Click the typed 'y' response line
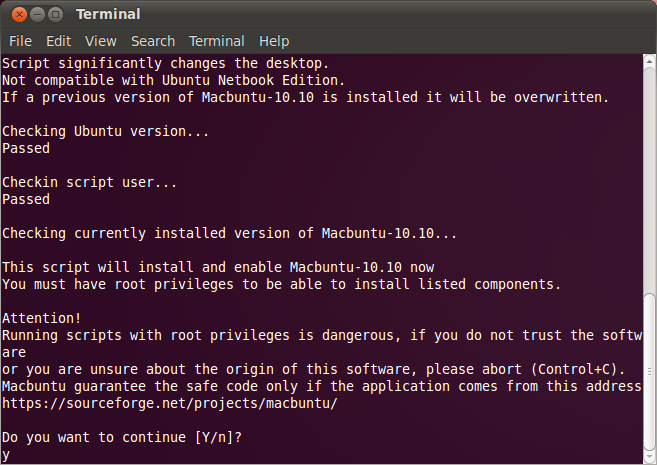The image size is (657, 465). coord(6,454)
